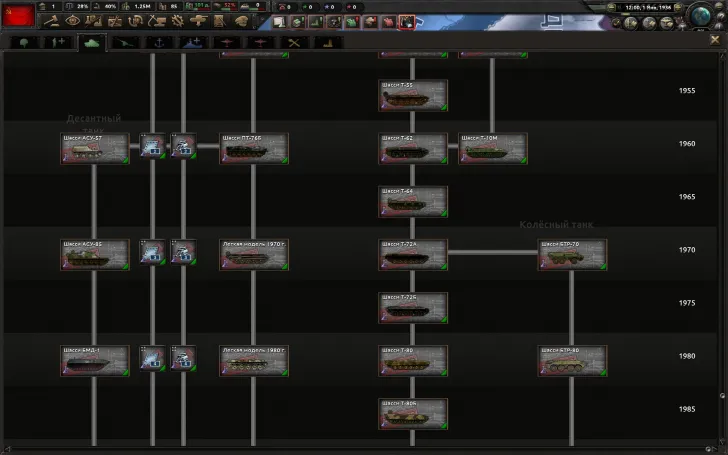Research Легкая модель 1980 г. technology
The image size is (728, 455).
click(x=254, y=361)
